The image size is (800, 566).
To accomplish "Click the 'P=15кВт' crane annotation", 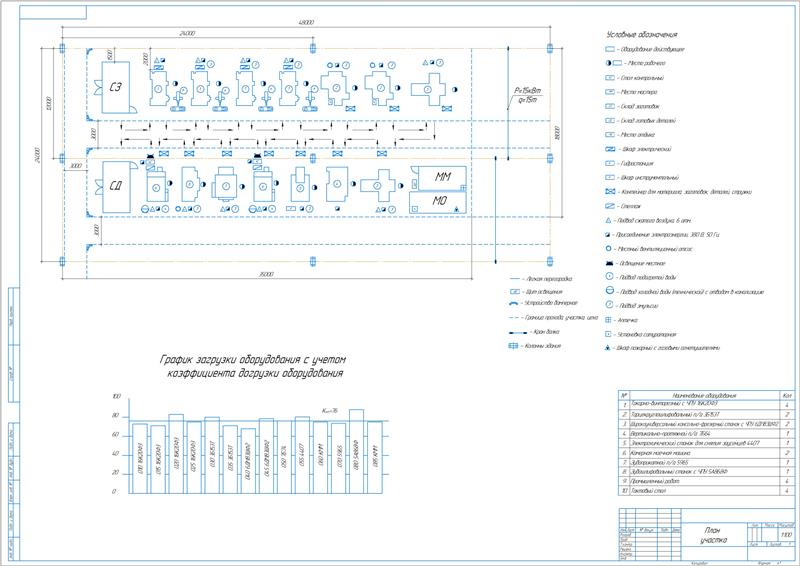I will 528,90.
